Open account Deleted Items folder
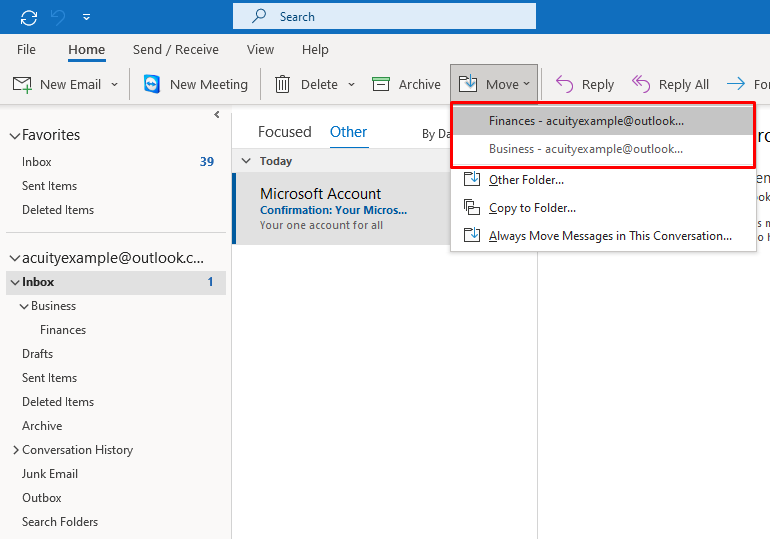Image resolution: width=770 pixels, height=539 pixels. (58, 402)
